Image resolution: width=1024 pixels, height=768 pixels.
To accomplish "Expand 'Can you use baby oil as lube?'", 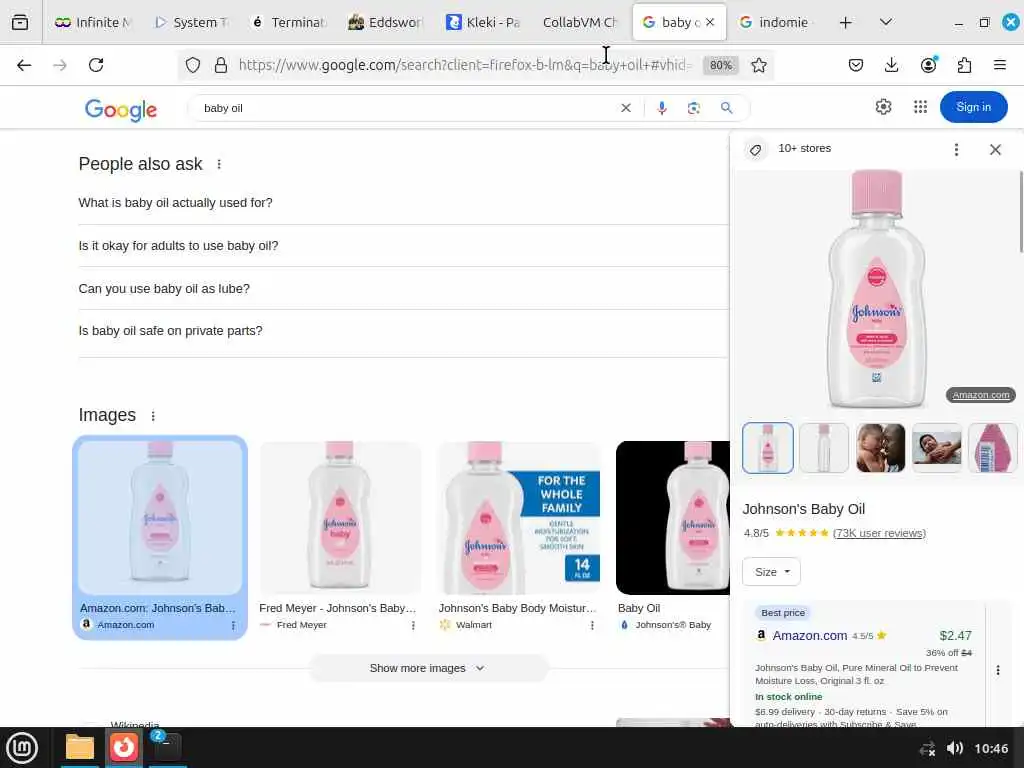I will [x=403, y=289].
